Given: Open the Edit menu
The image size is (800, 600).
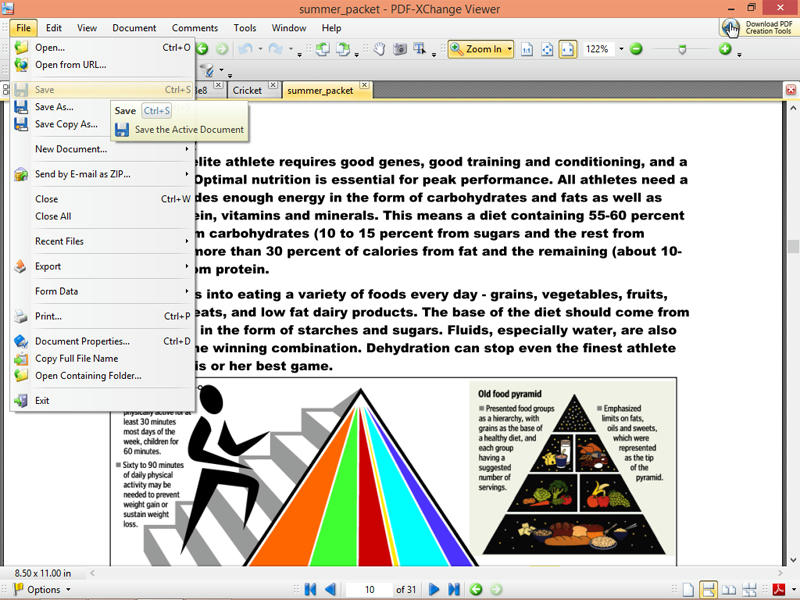Looking at the screenshot, I should (x=54, y=28).
